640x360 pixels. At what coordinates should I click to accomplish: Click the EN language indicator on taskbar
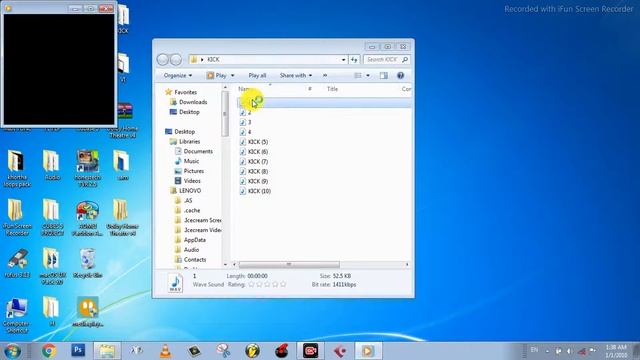(x=534, y=350)
